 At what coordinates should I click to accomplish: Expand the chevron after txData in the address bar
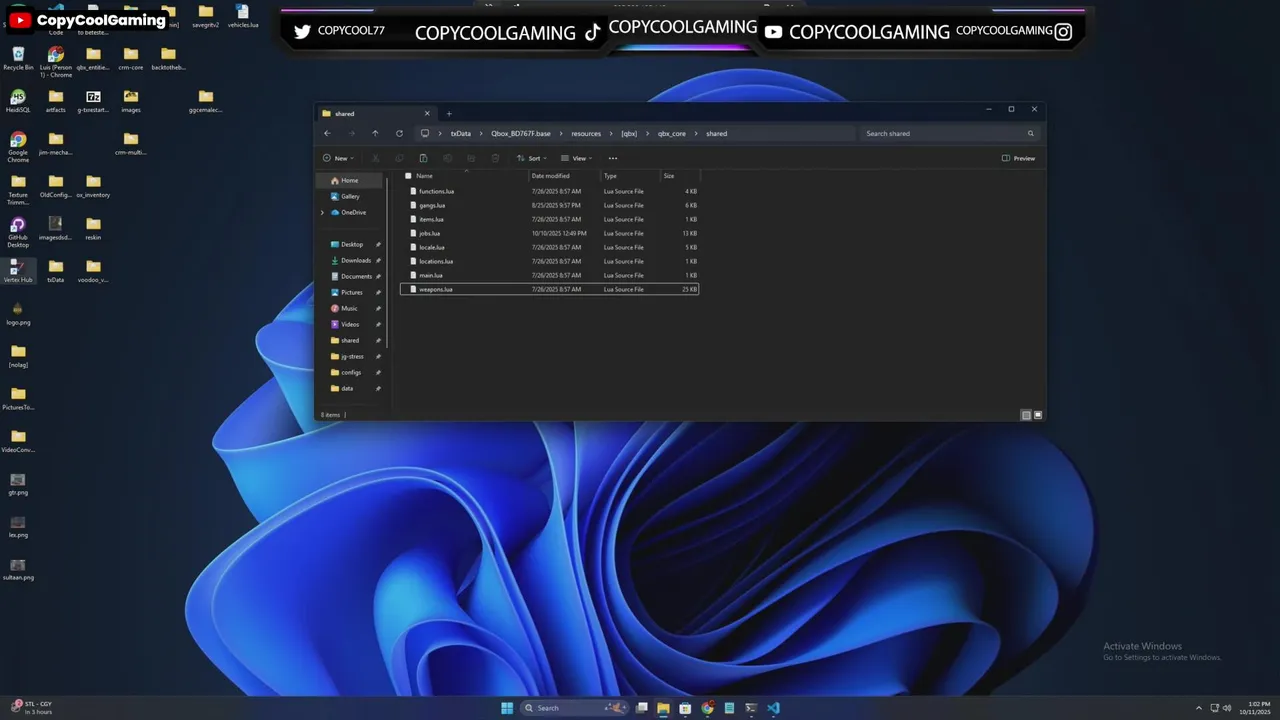click(480, 133)
